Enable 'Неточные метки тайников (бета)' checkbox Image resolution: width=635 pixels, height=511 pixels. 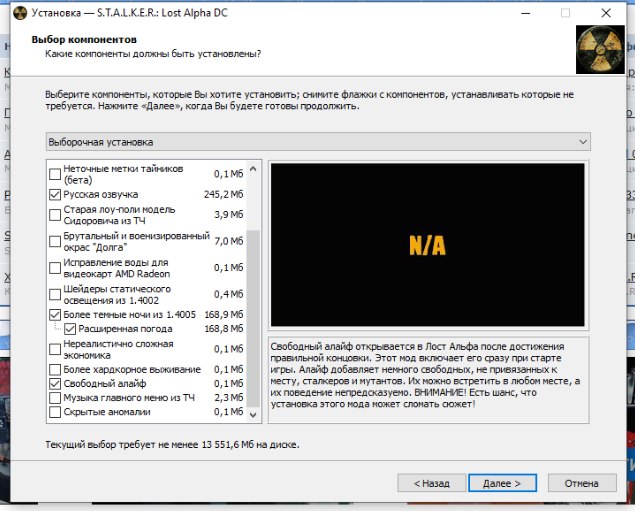click(x=55, y=174)
